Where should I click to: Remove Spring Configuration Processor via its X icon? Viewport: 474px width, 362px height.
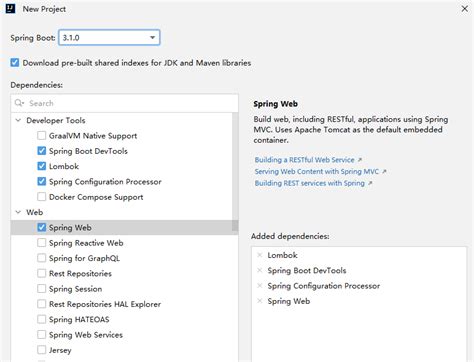pyautogui.click(x=260, y=286)
